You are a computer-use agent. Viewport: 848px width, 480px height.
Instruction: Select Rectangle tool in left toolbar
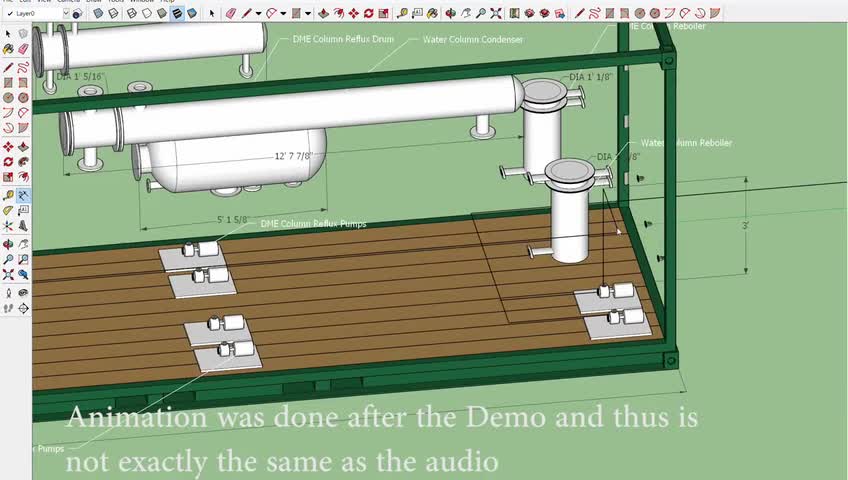coord(8,83)
